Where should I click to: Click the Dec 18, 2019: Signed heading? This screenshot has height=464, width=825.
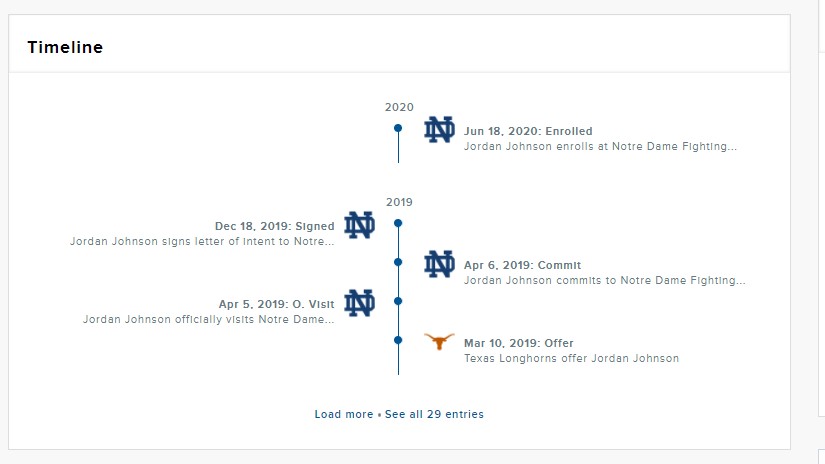(x=275, y=227)
